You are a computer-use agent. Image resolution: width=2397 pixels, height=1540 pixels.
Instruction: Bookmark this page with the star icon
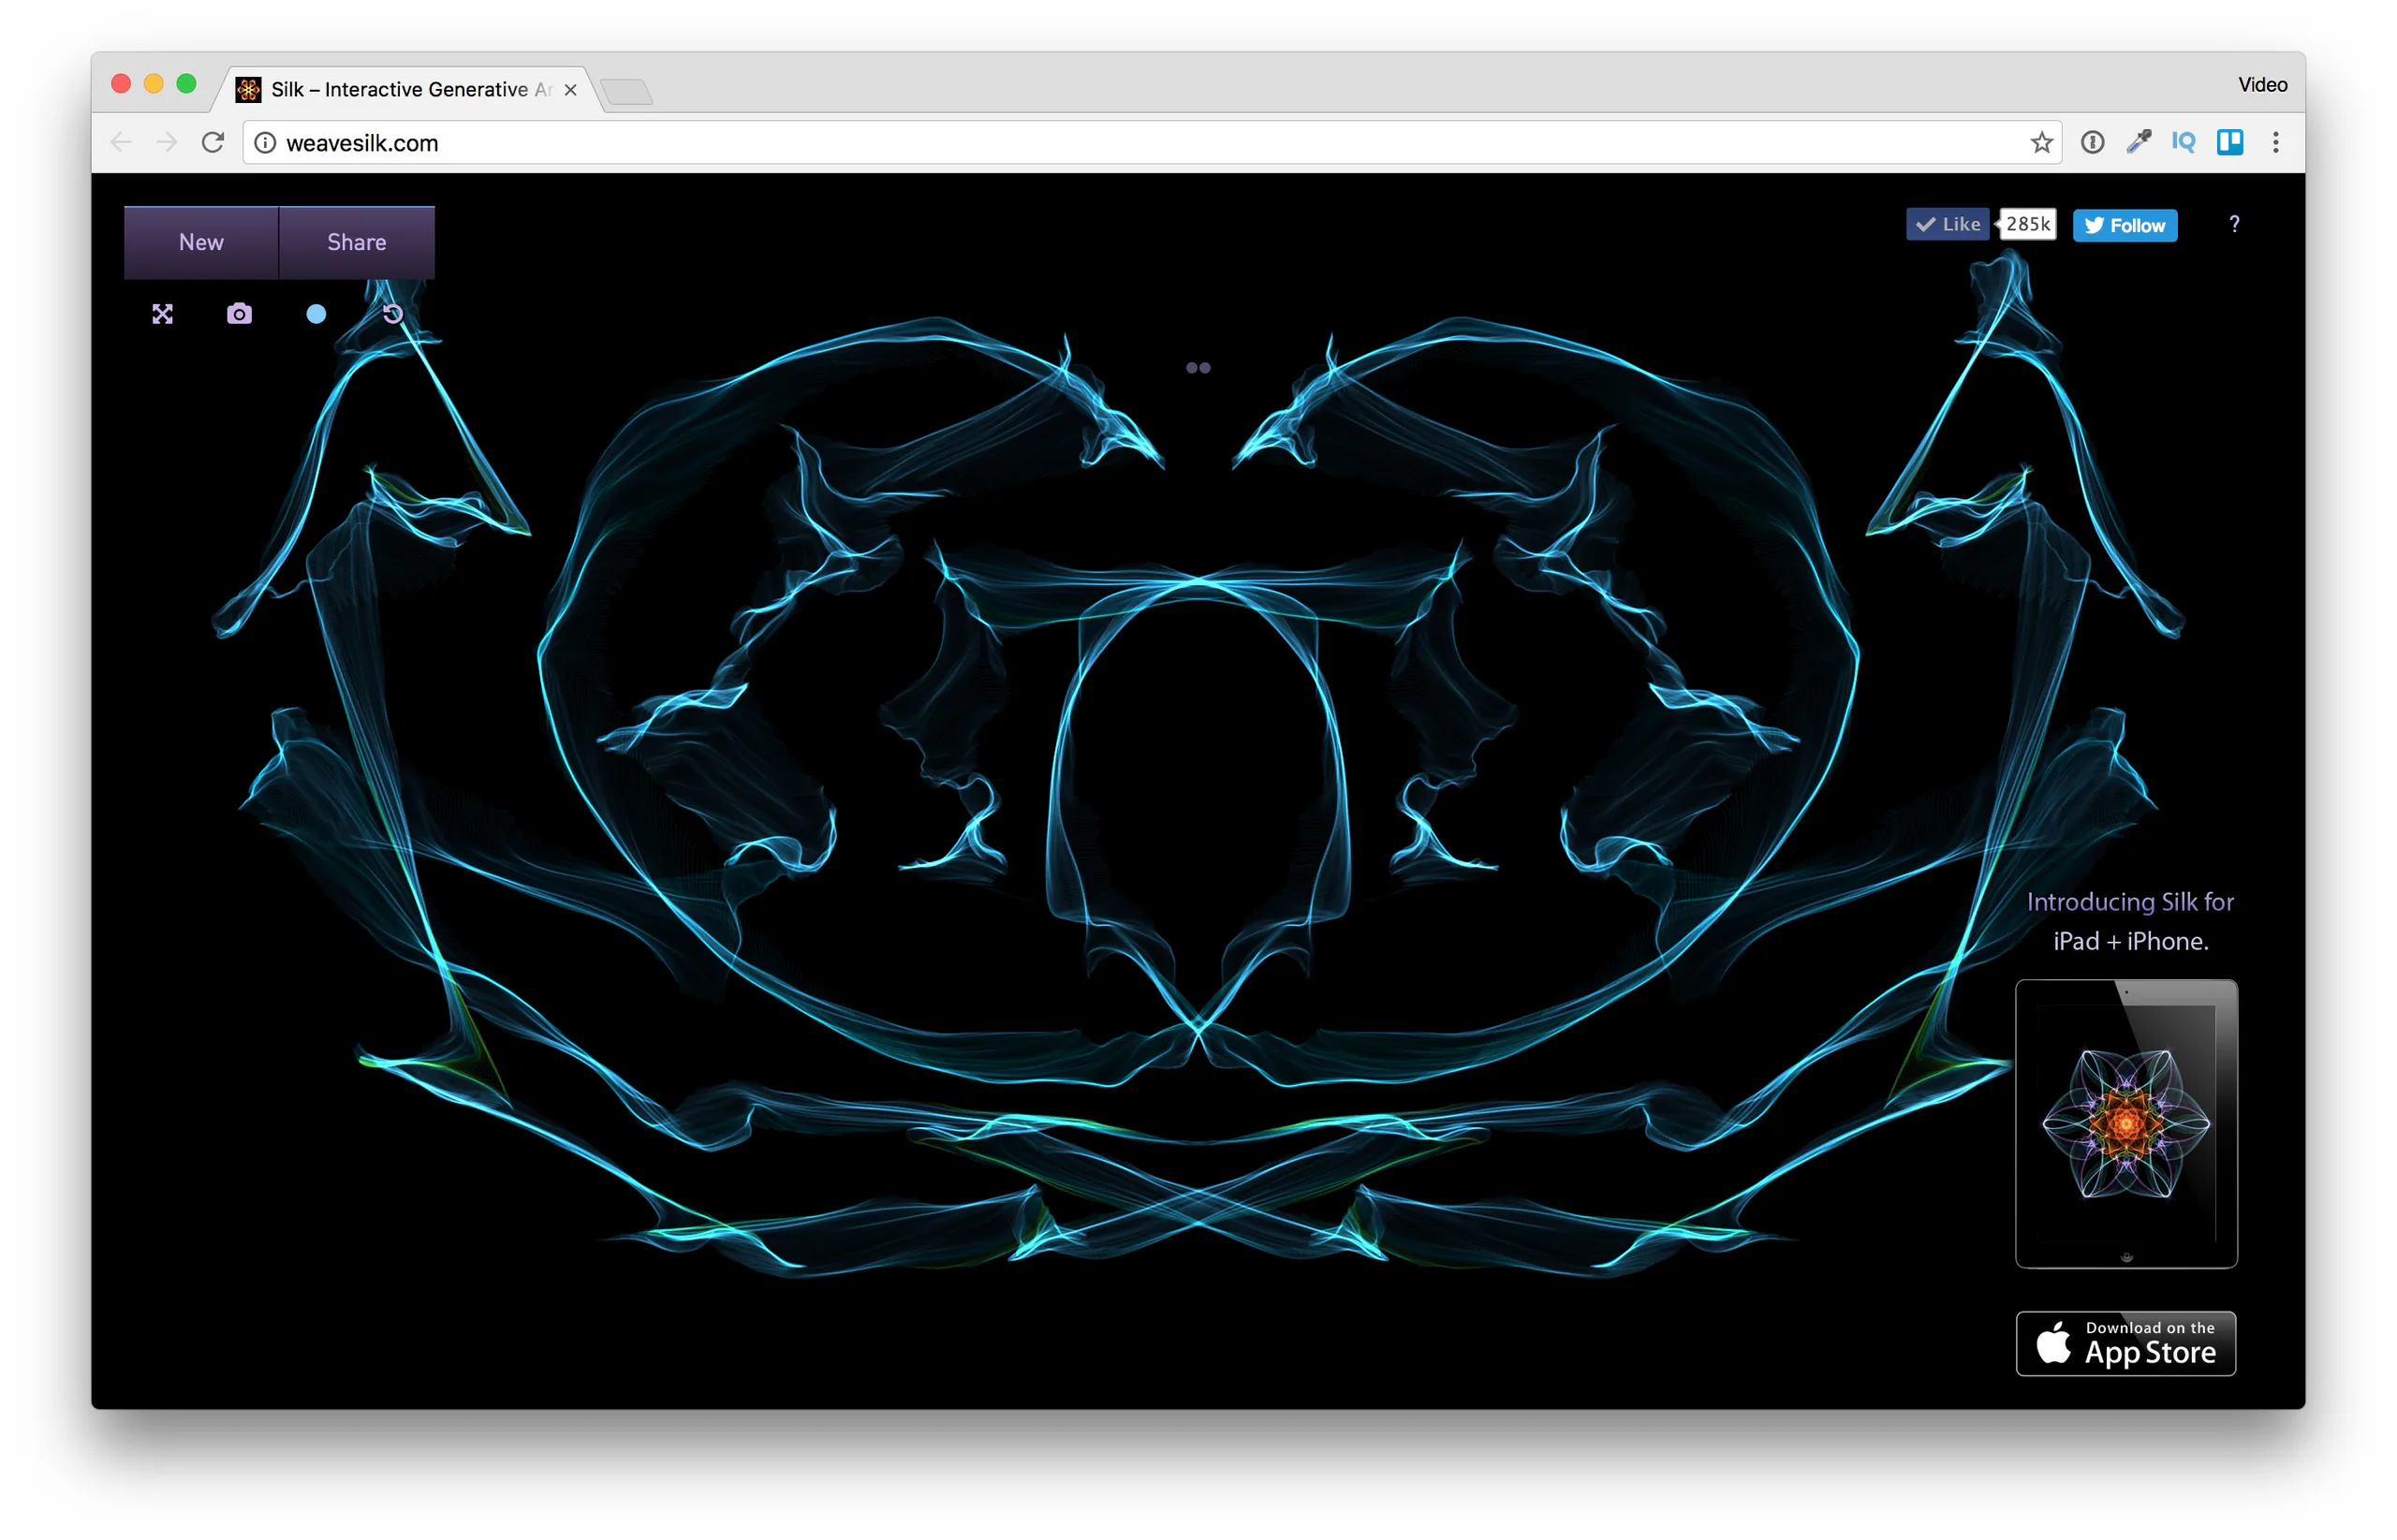(2041, 143)
